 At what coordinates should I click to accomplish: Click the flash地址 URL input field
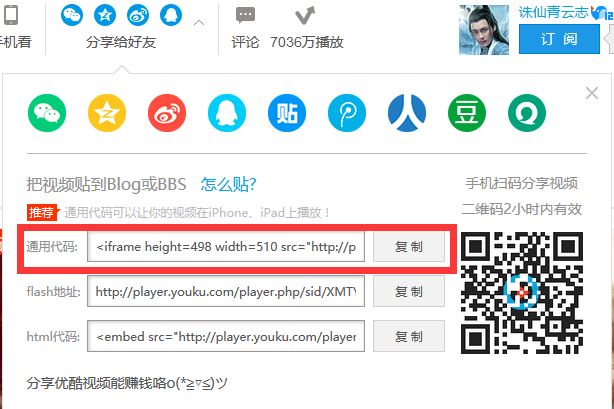point(226,291)
